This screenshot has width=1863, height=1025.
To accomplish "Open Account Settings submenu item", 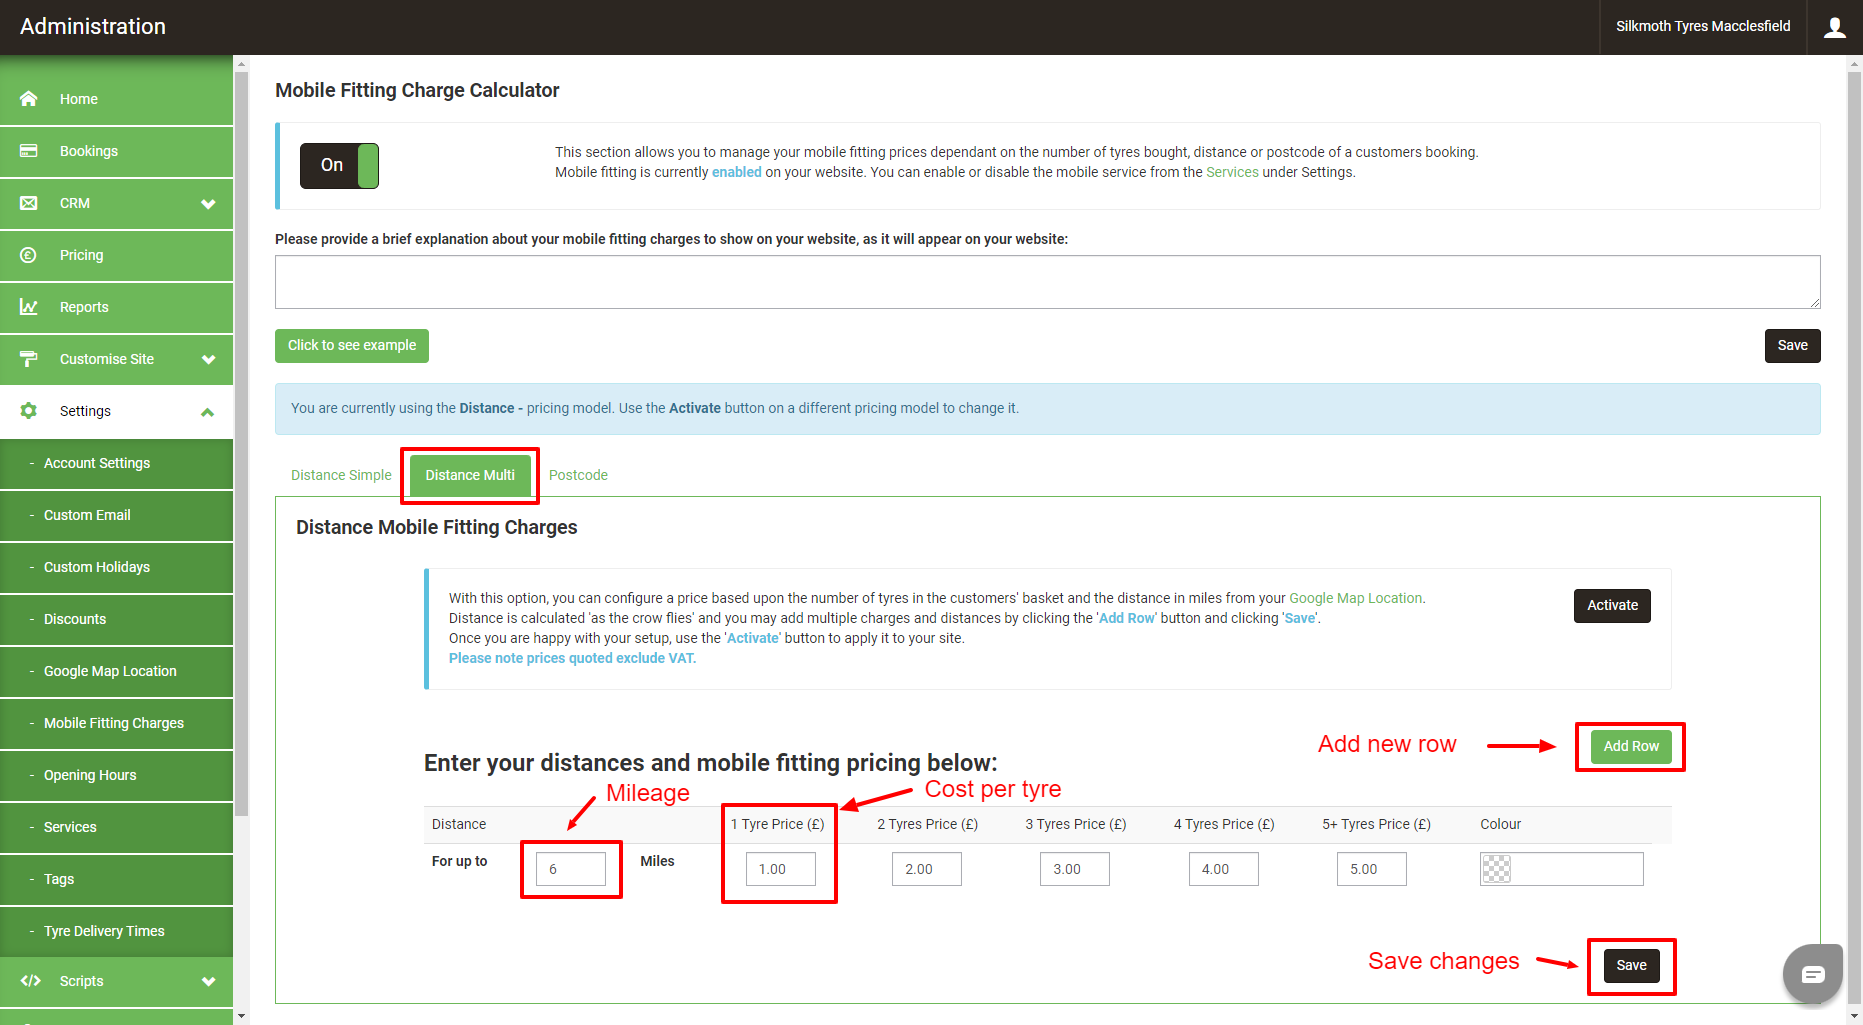I will click(116, 463).
